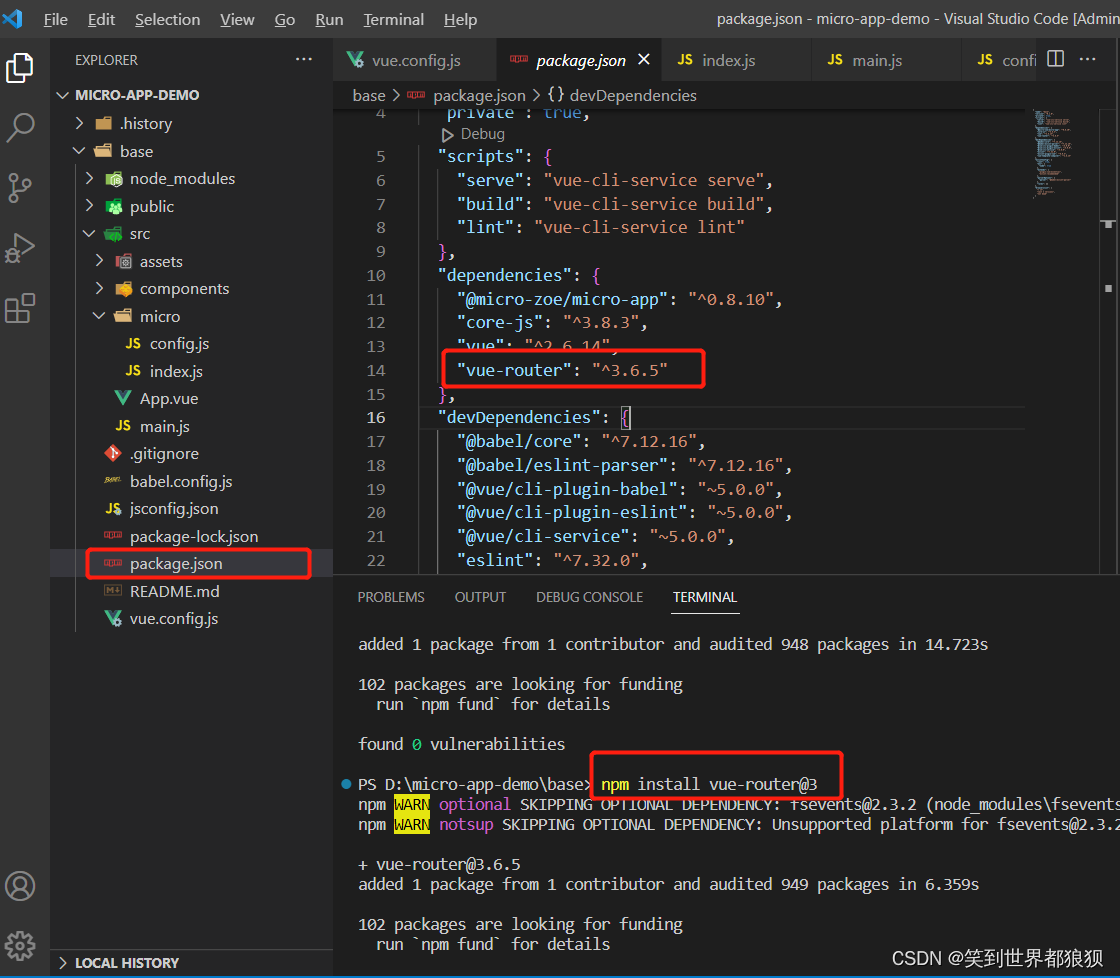Open README.md in the explorer
1120x978 pixels.
click(x=193, y=592)
